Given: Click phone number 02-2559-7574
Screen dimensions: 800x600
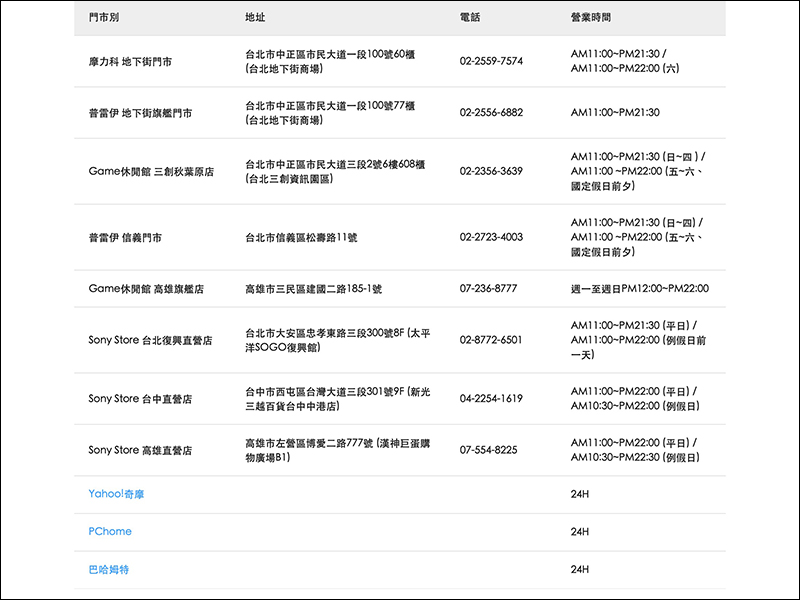Looking at the screenshot, I should (x=491, y=61).
